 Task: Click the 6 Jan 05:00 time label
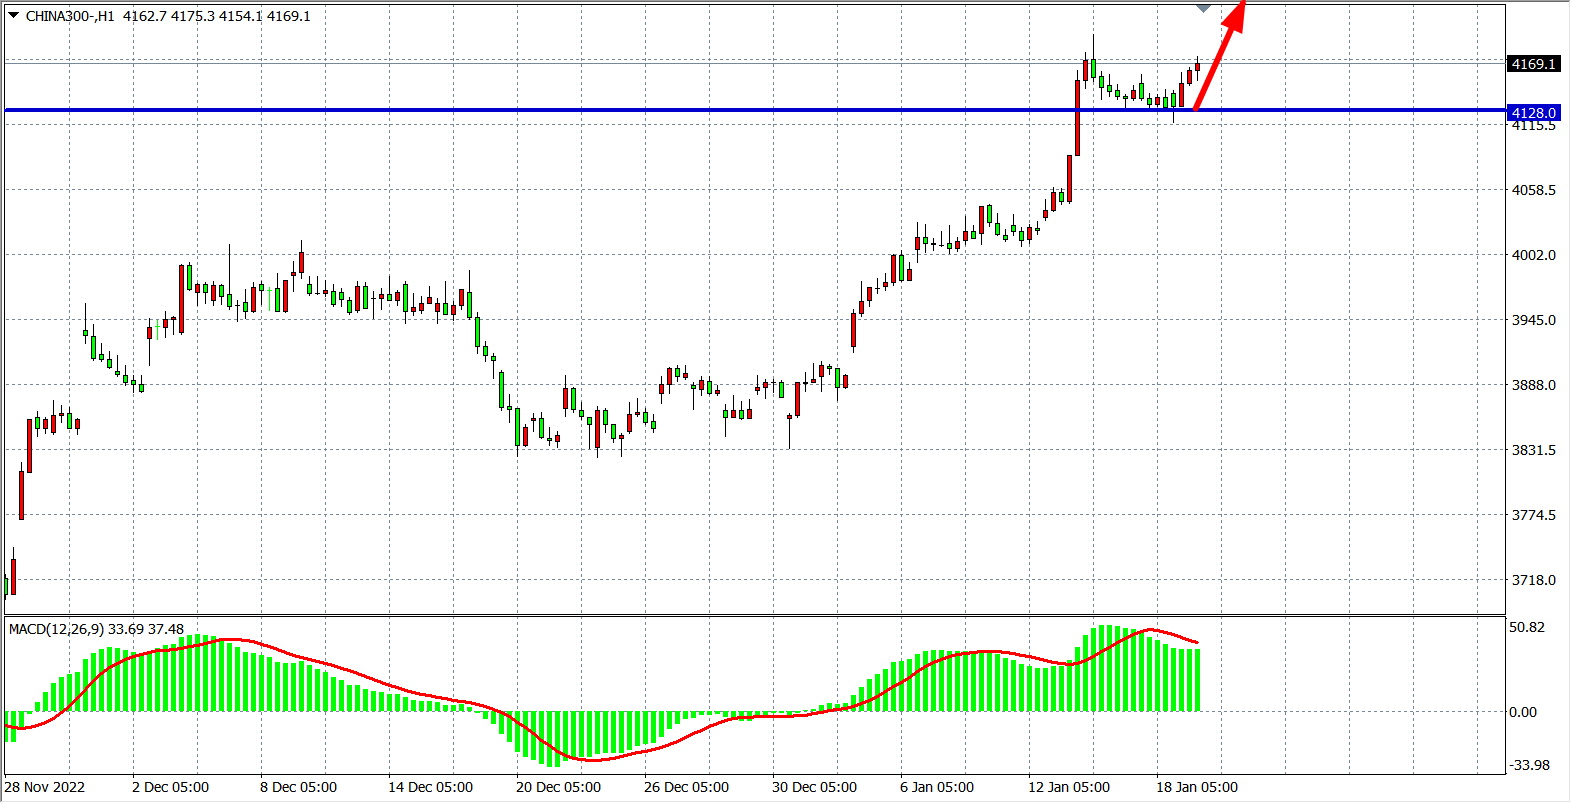(937, 787)
